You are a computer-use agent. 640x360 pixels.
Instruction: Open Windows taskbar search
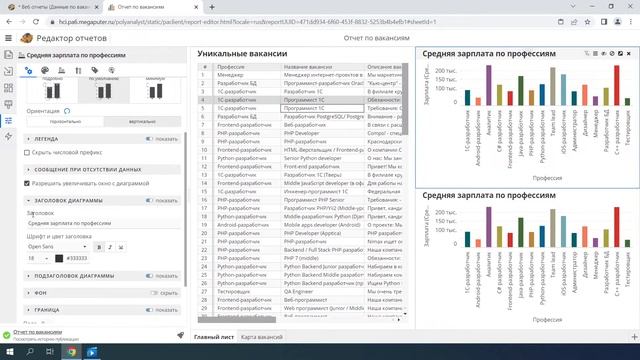[30, 351]
